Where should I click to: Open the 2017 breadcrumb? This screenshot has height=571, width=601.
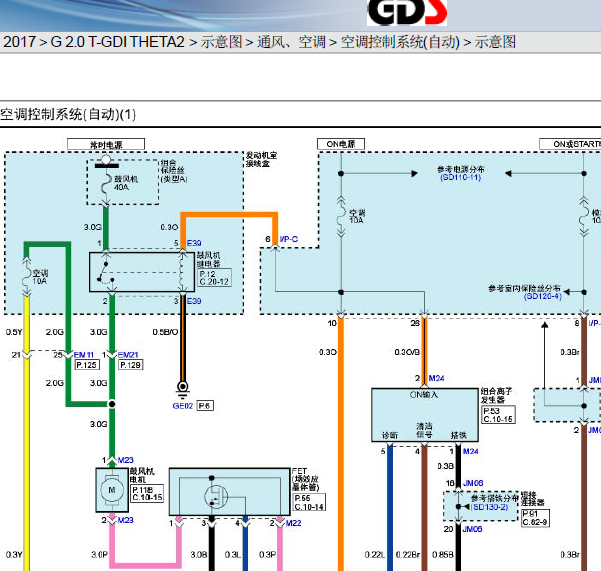(19, 42)
